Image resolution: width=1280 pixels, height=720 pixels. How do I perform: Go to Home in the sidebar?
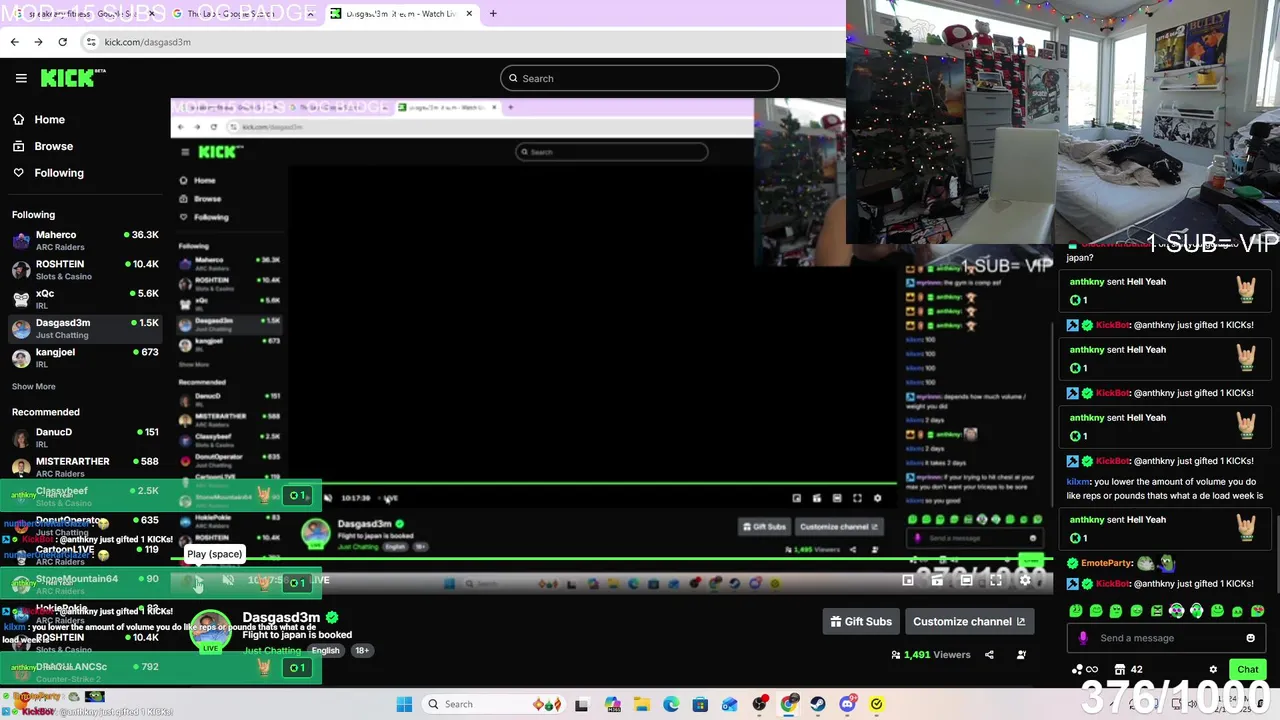pyautogui.click(x=49, y=119)
